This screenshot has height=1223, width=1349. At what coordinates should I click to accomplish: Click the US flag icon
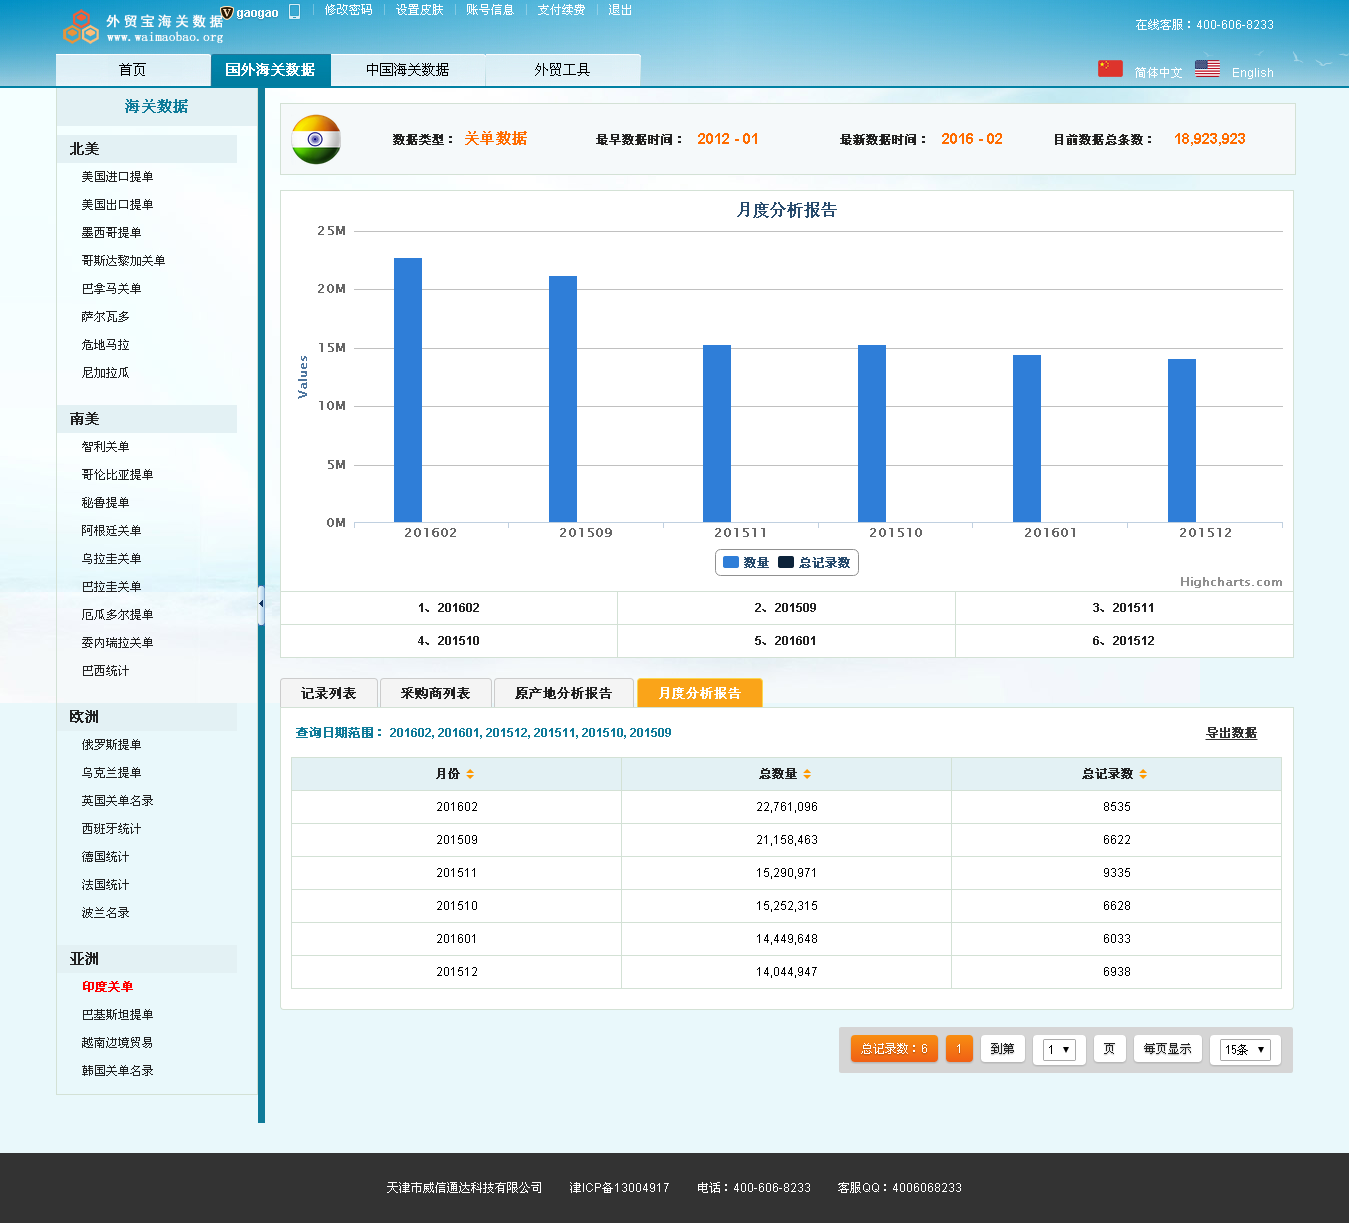point(1207,68)
